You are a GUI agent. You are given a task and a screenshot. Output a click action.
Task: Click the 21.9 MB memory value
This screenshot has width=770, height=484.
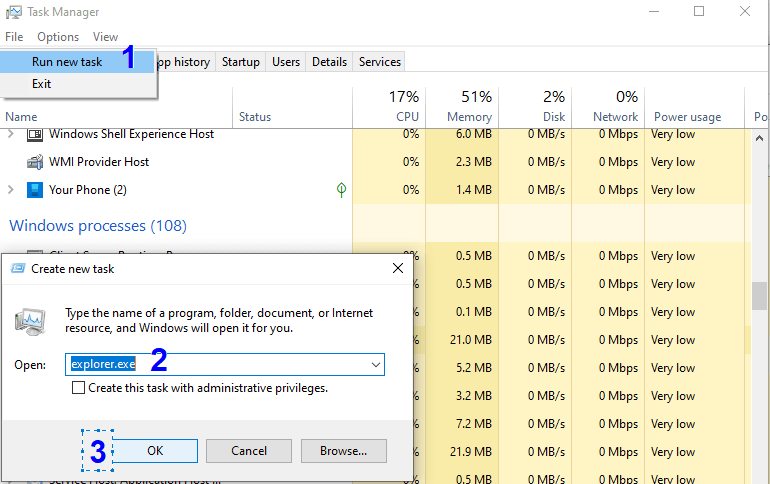click(470, 452)
